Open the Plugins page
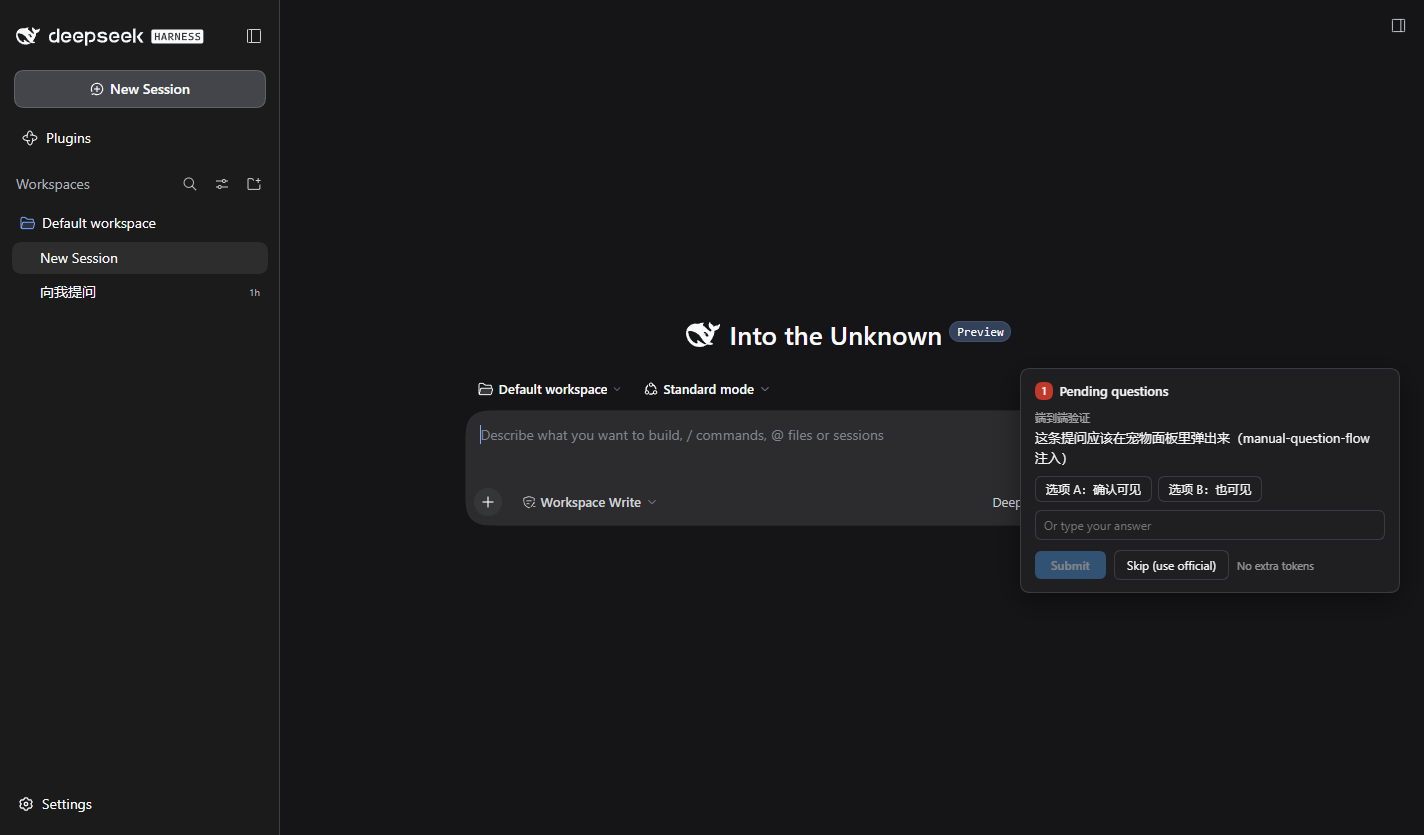Image resolution: width=1424 pixels, height=835 pixels. click(57, 138)
